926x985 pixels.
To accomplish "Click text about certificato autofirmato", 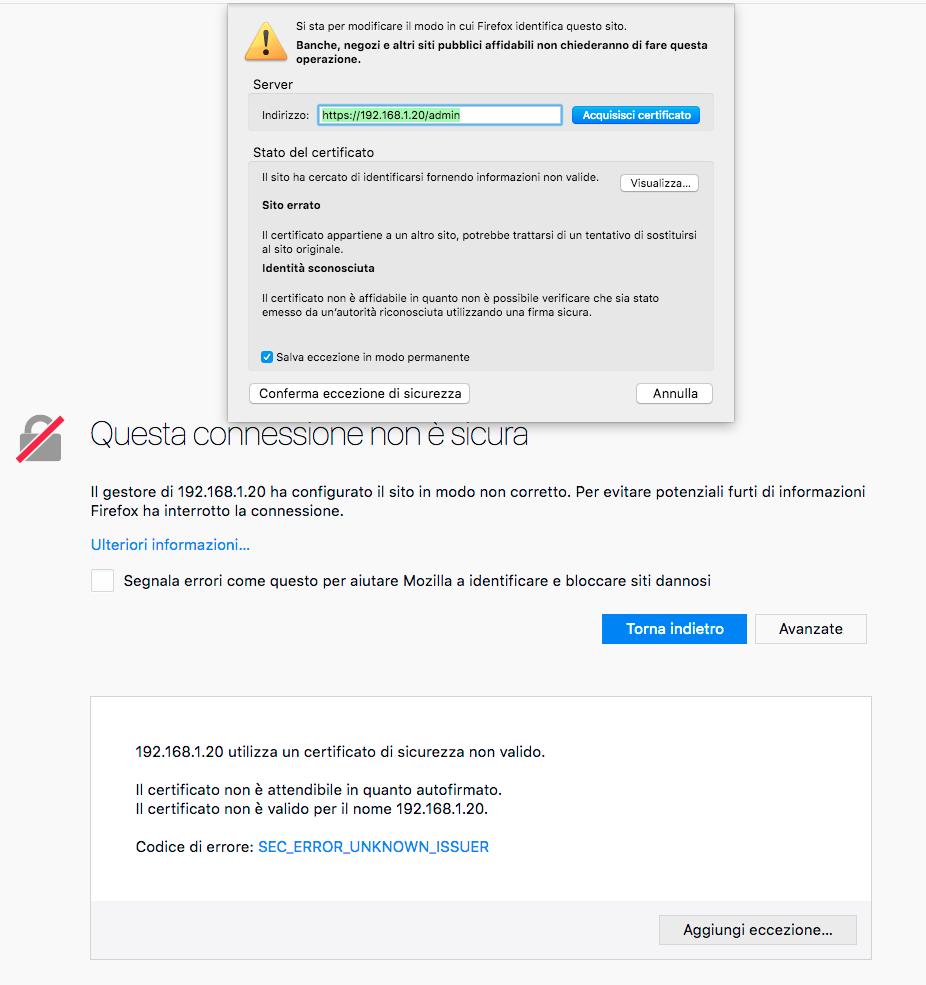I will (319, 790).
